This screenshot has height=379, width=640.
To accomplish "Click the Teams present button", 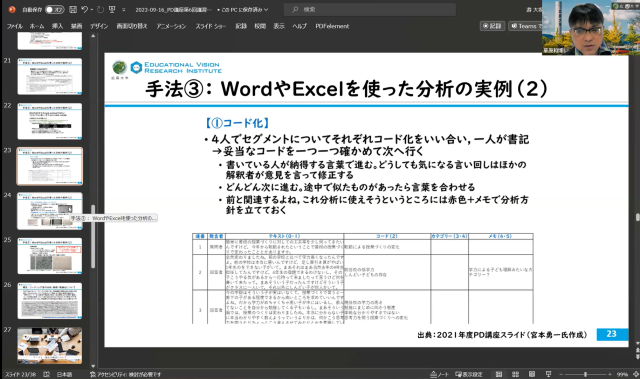I will point(526,26).
